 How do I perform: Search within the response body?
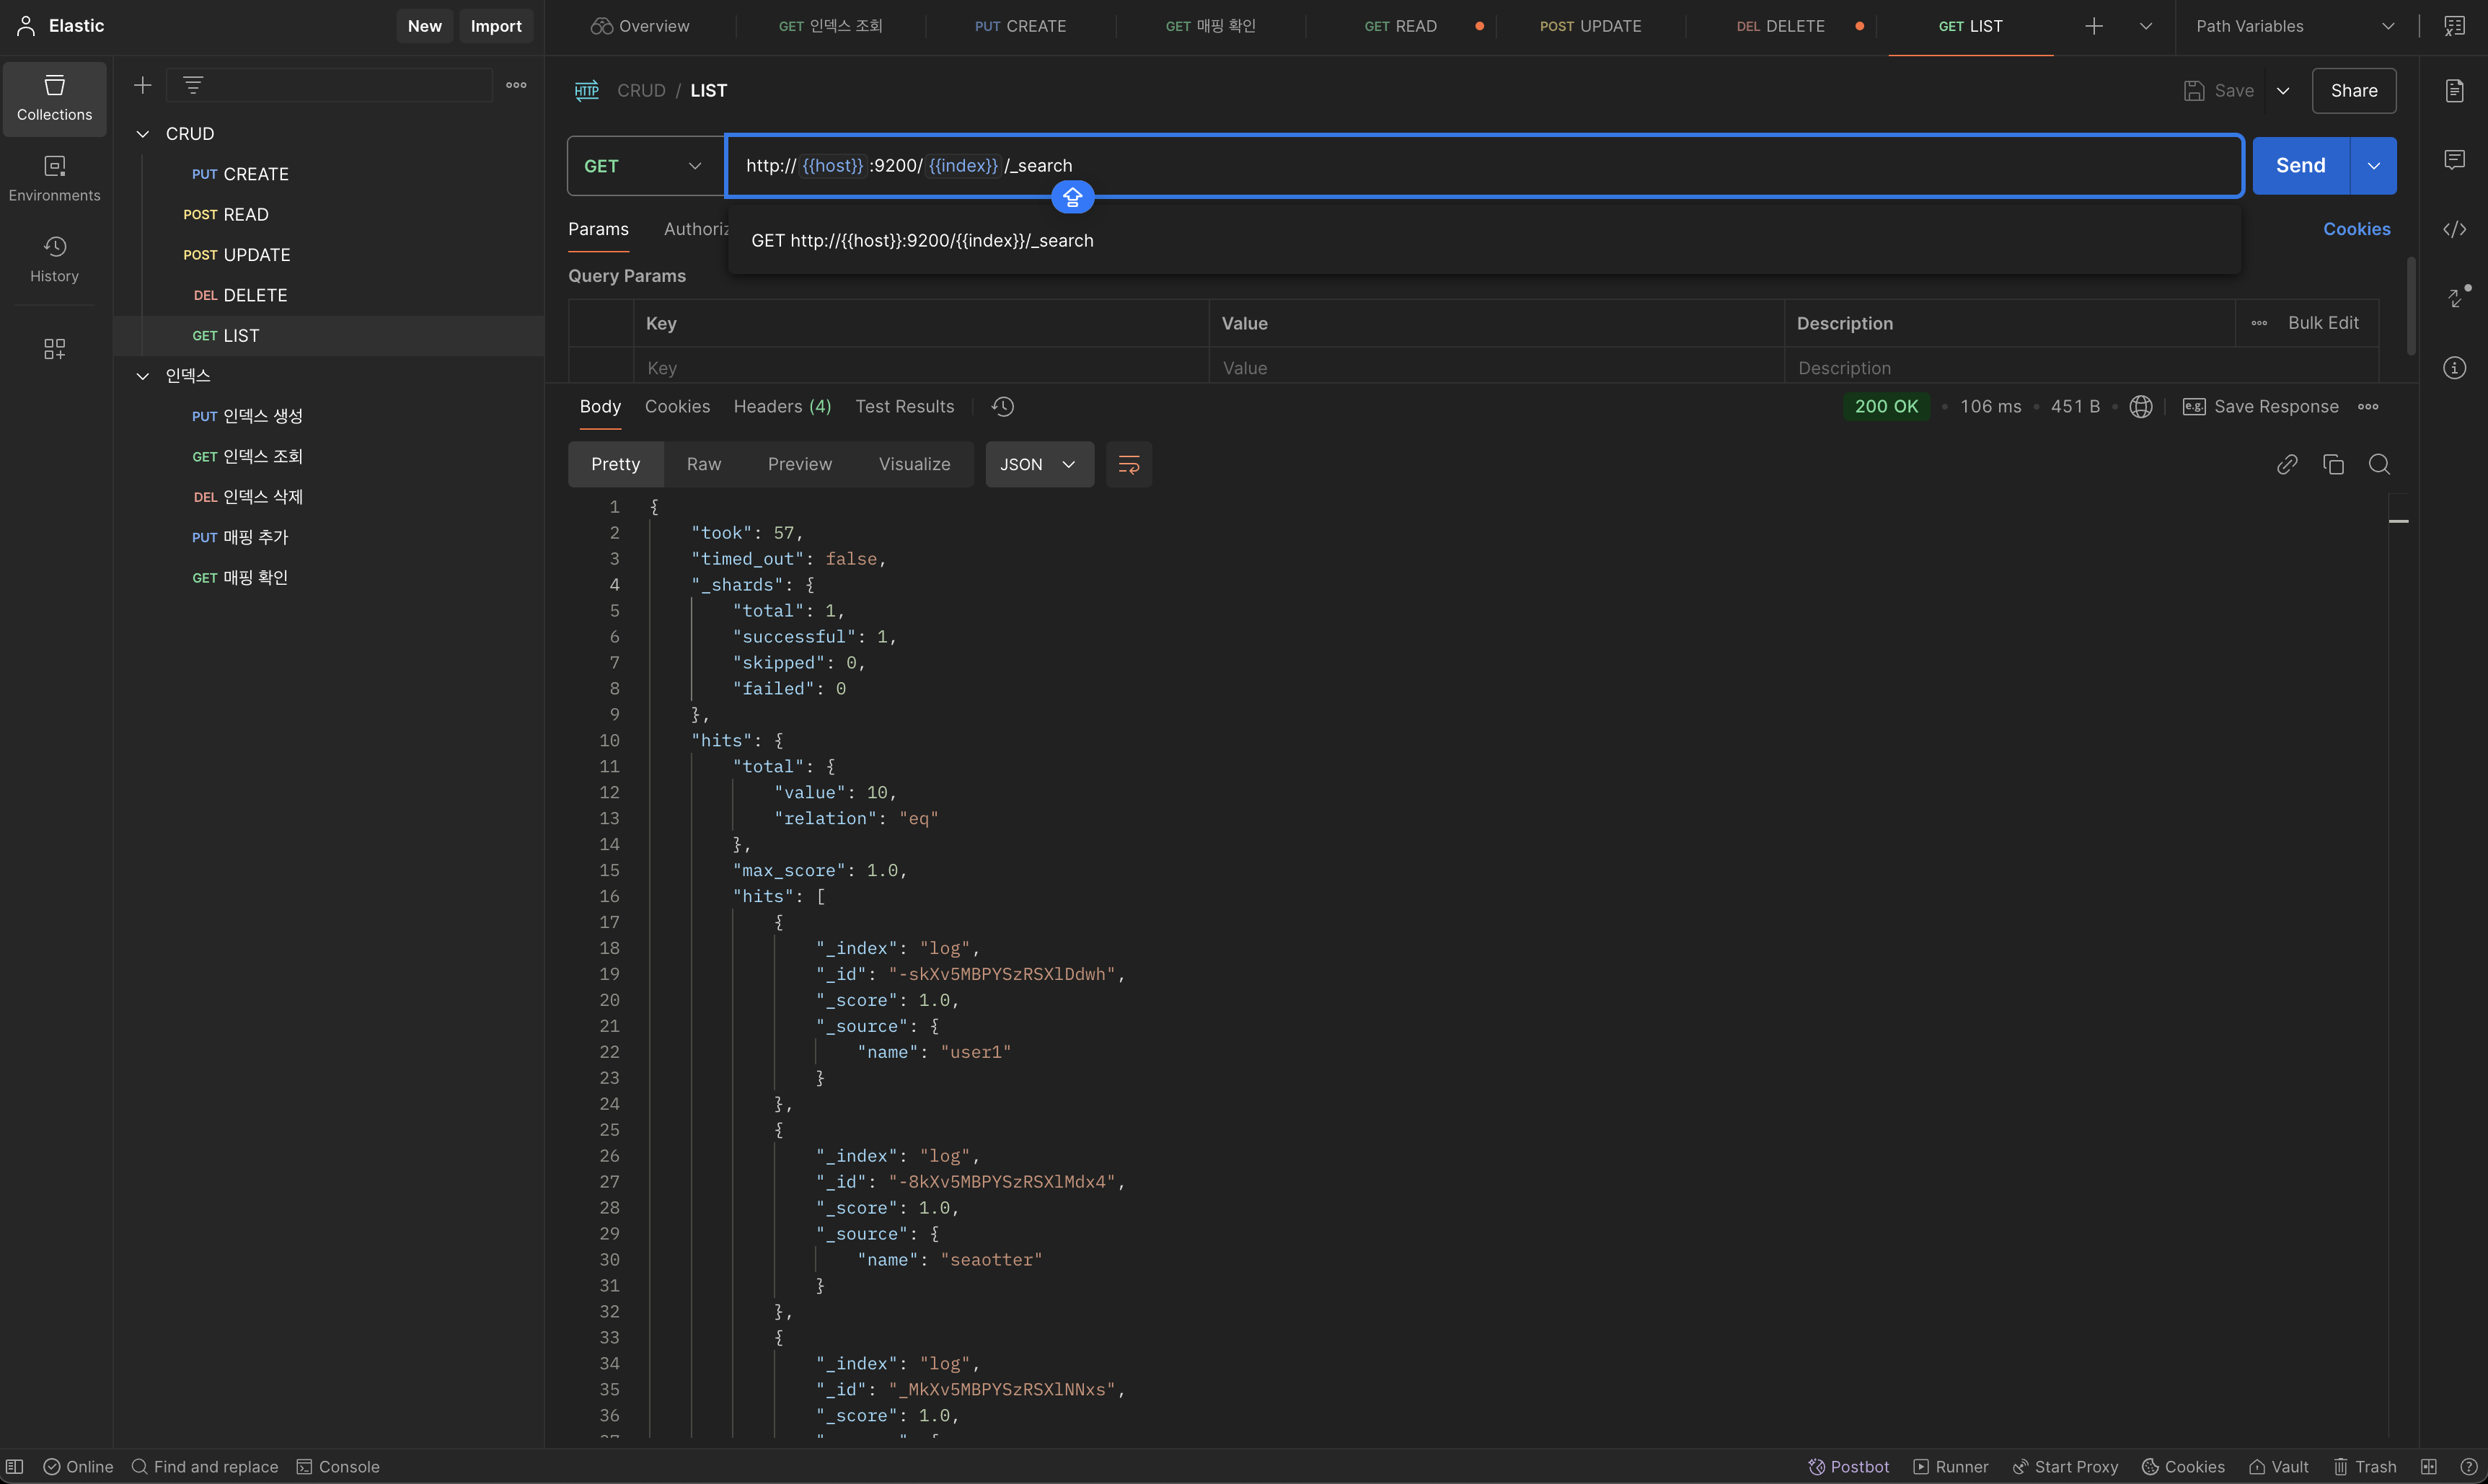[x=2379, y=464]
